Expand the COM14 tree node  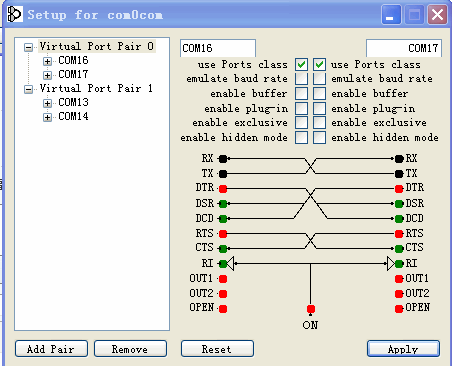tap(47, 117)
